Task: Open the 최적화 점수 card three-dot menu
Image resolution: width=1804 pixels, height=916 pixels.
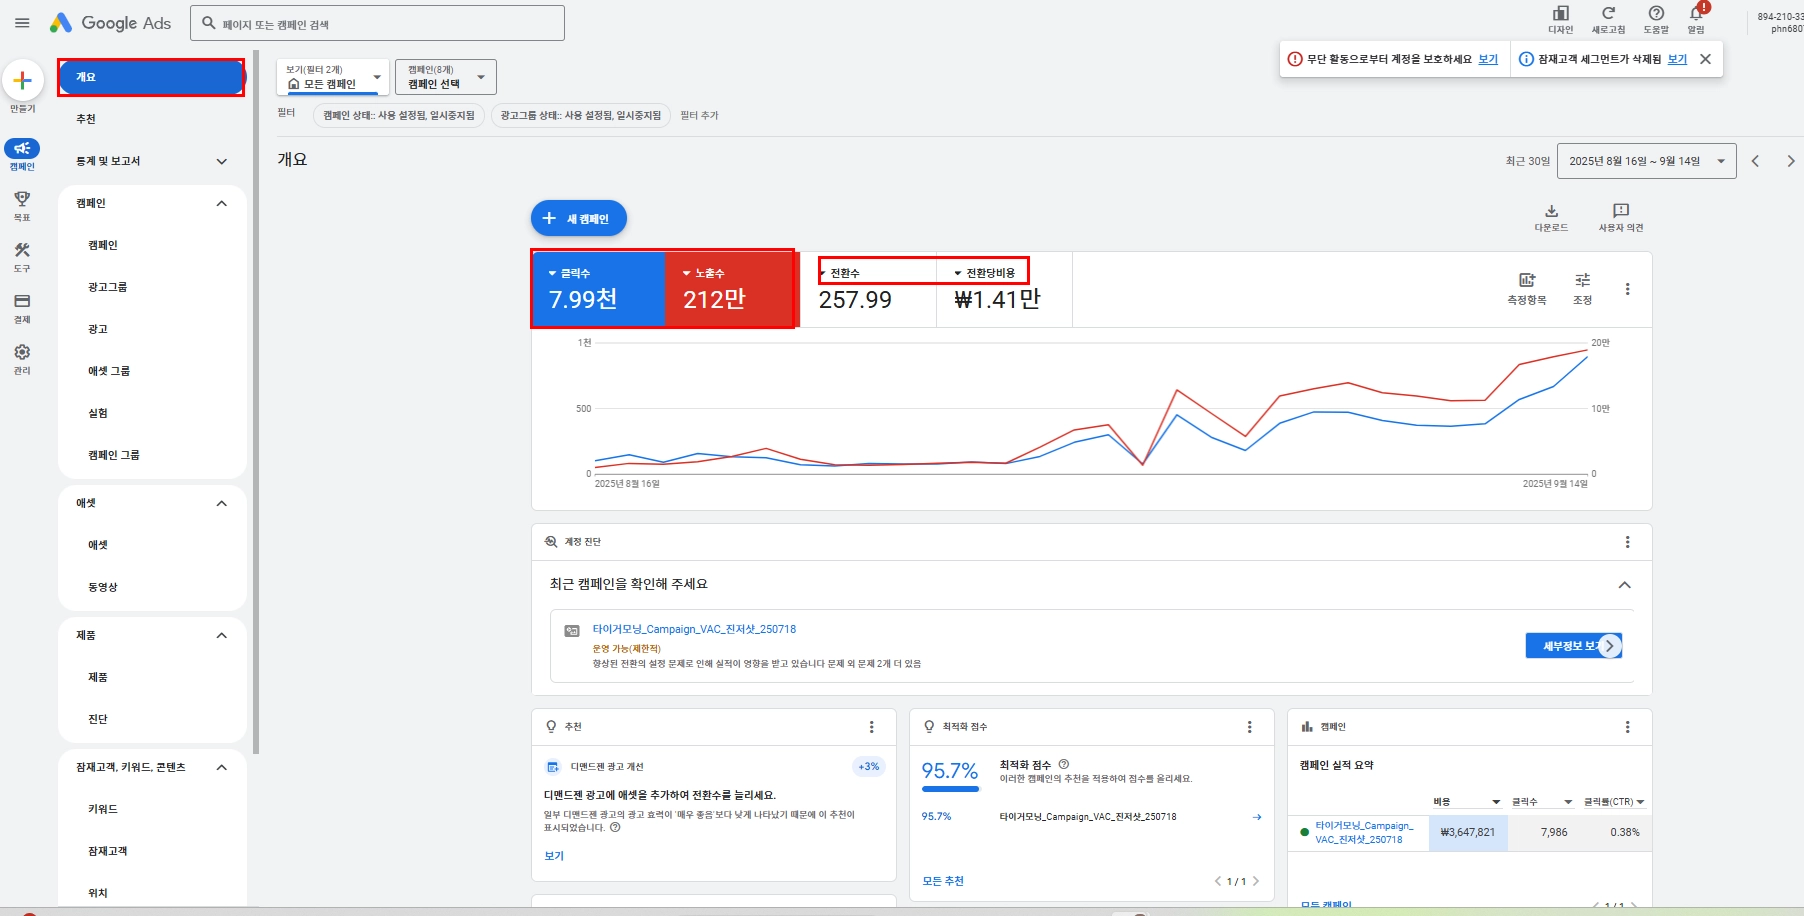Action: [x=1250, y=727]
